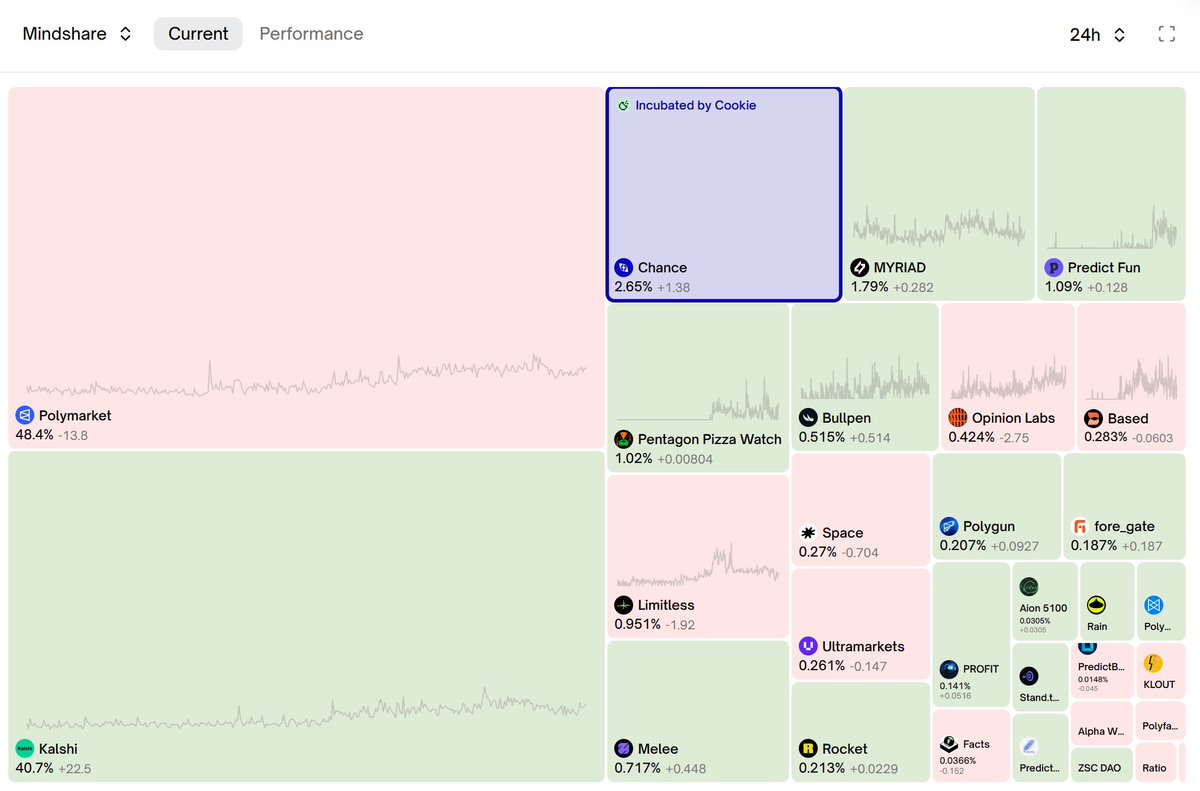Click the 0.207% Polygun value
Screen dimensions: 1200x791
963,546
